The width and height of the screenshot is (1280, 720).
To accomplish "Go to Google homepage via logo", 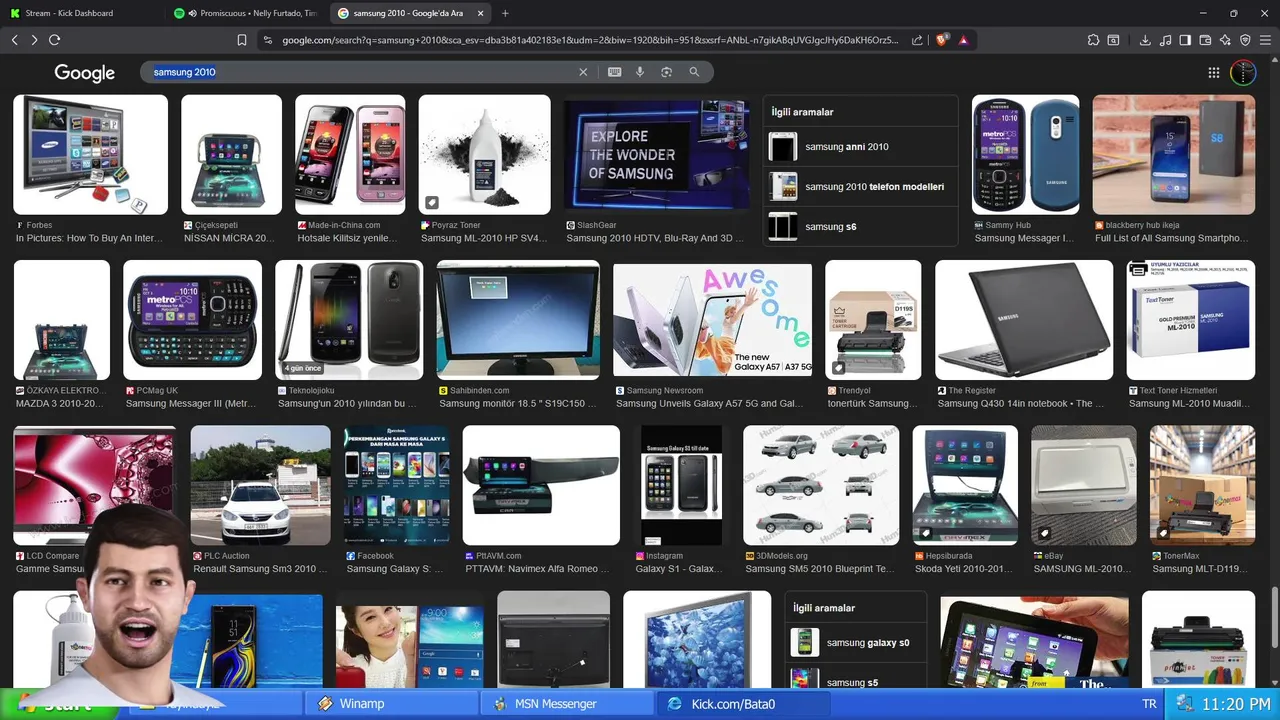I will click(85, 73).
